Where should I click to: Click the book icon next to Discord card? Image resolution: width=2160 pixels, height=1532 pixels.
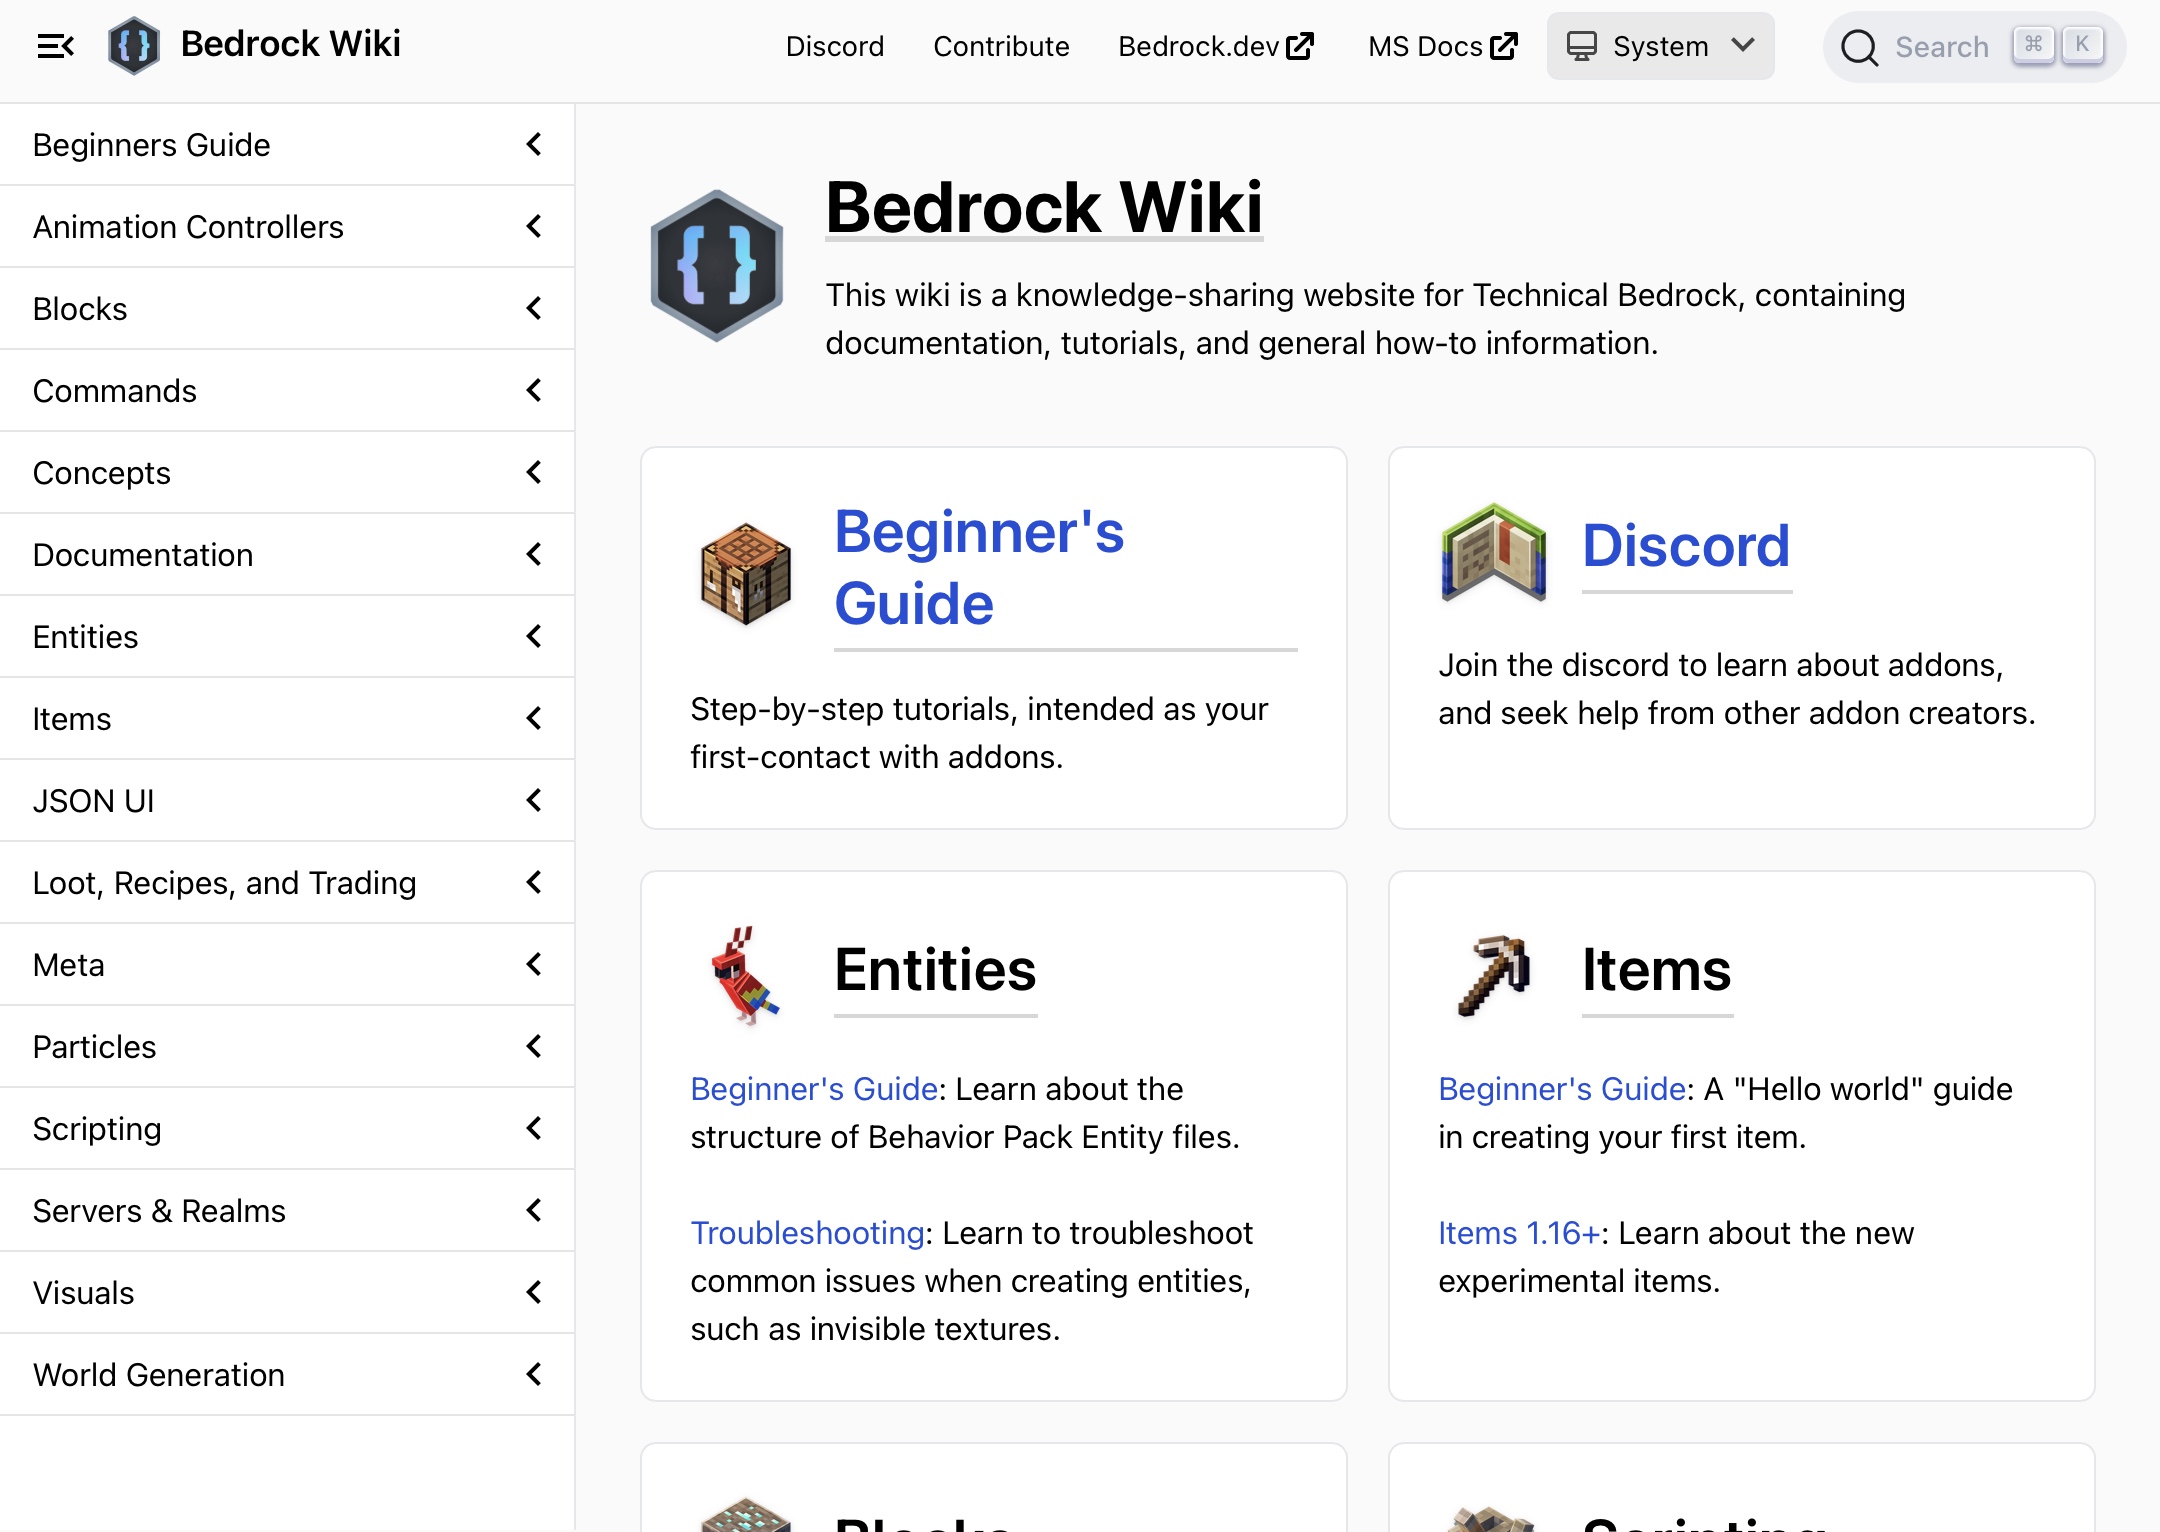[1494, 552]
